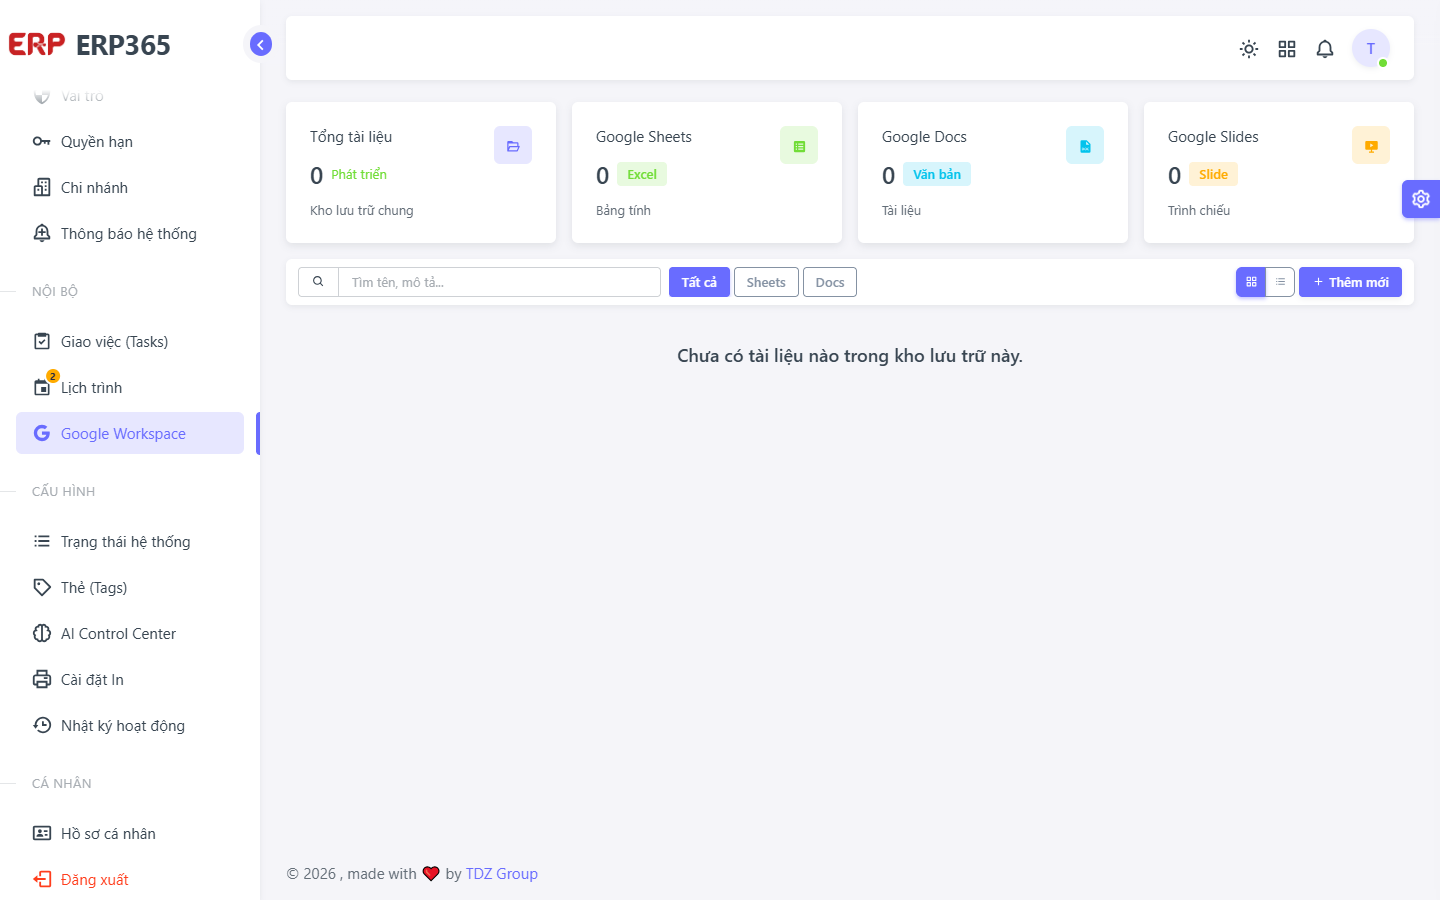Click the Tổng tài liệu folder icon
Screen dimensions: 1440x900
click(513, 145)
